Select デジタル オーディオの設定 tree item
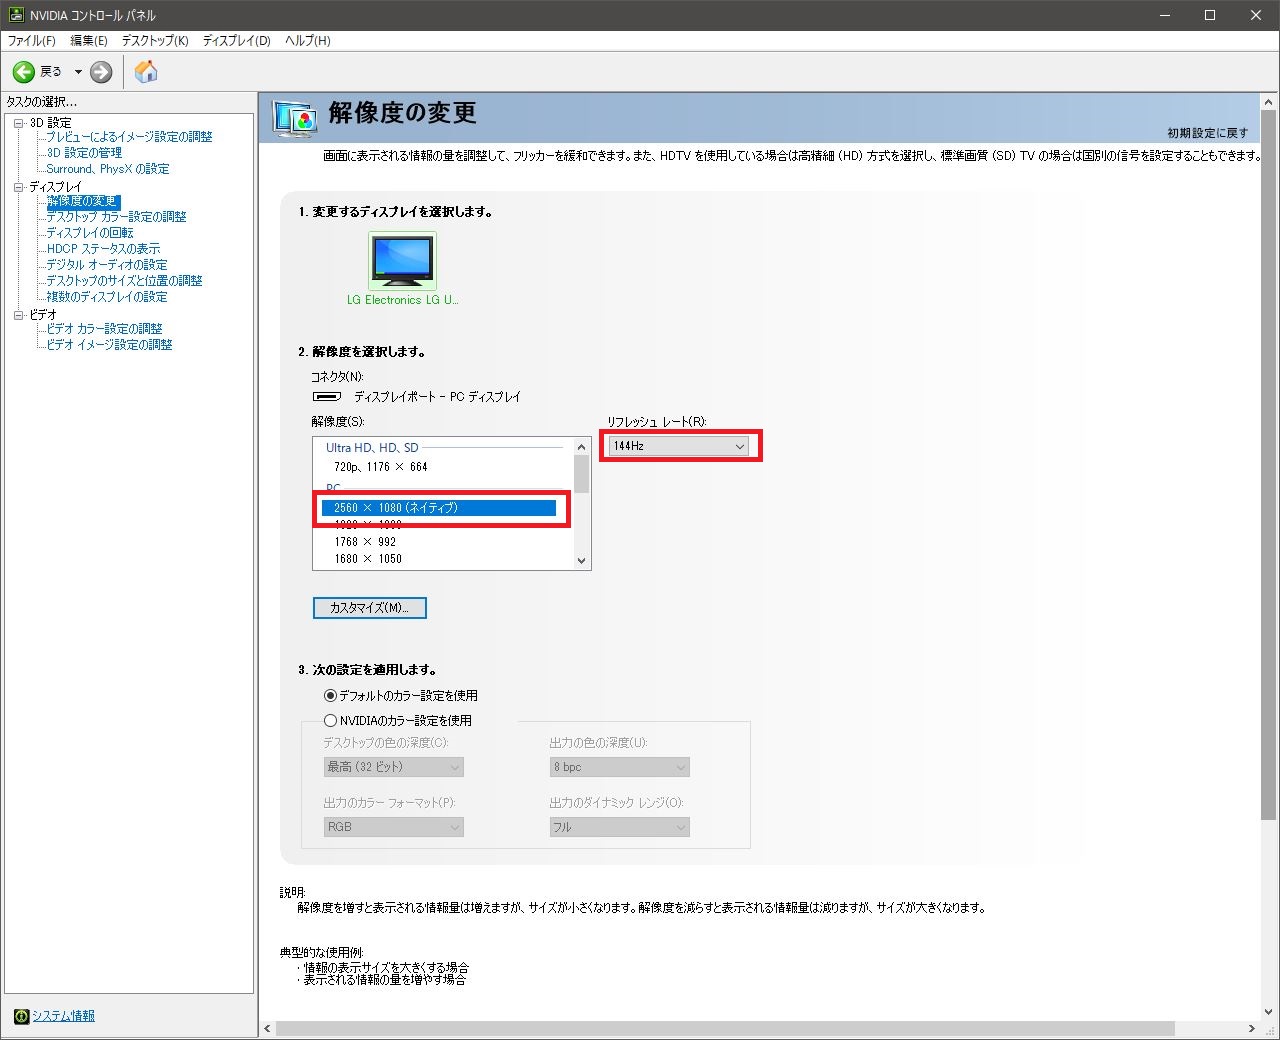This screenshot has height=1040, width=1280. (x=107, y=265)
